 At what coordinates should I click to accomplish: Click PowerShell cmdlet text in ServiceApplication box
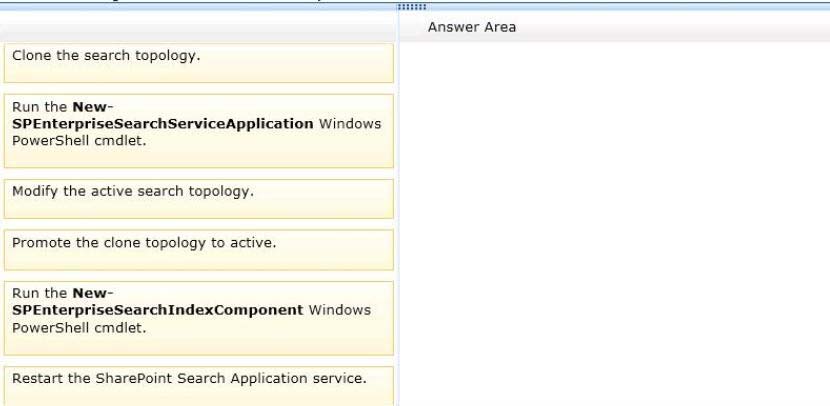coord(78,141)
